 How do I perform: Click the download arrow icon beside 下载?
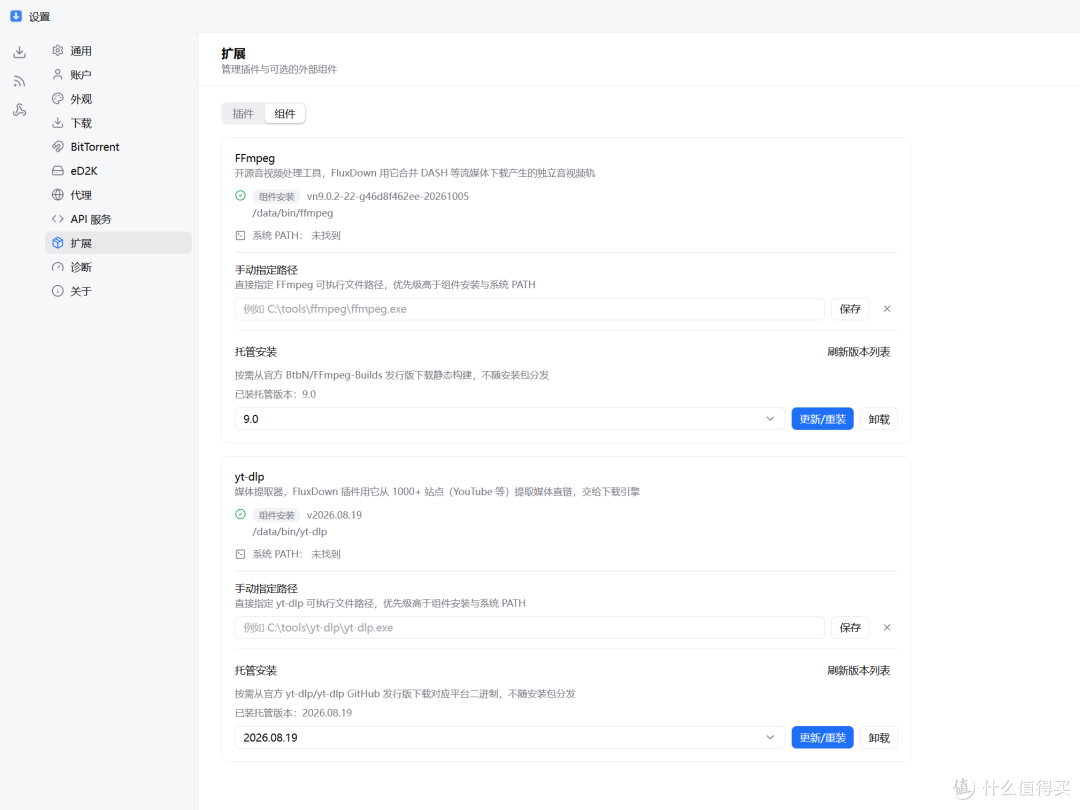click(x=58, y=123)
